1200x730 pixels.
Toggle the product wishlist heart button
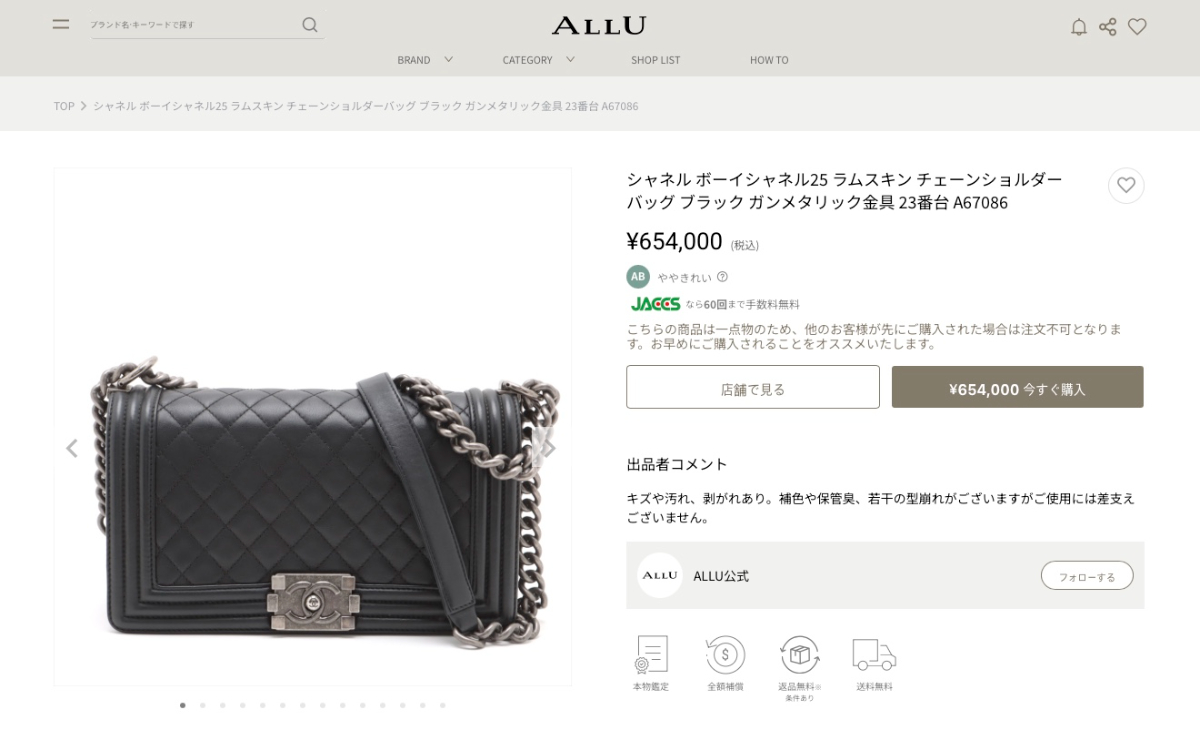click(x=1126, y=185)
